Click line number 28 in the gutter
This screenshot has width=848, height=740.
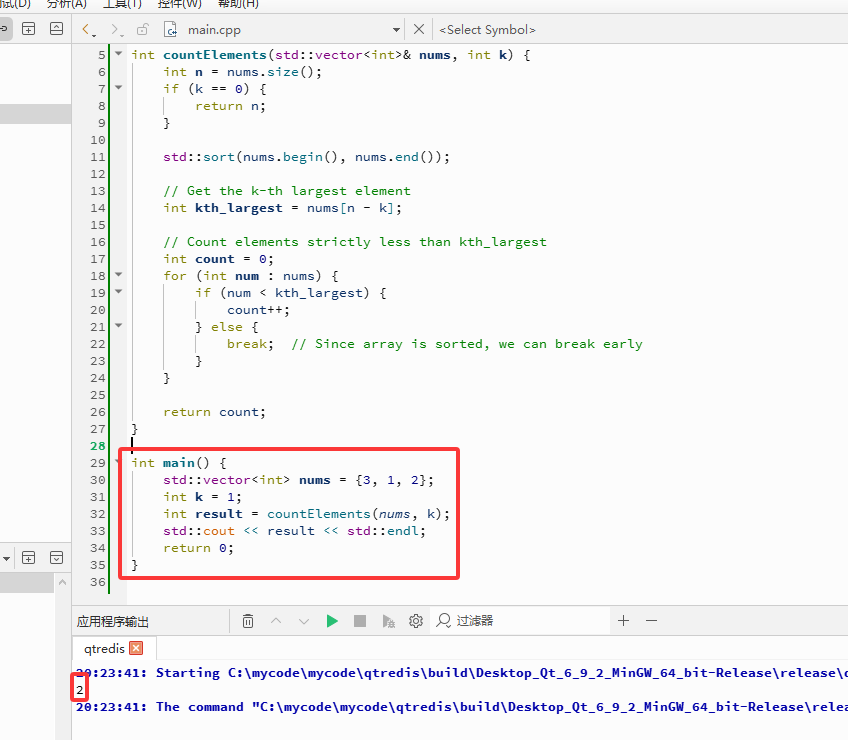98,446
